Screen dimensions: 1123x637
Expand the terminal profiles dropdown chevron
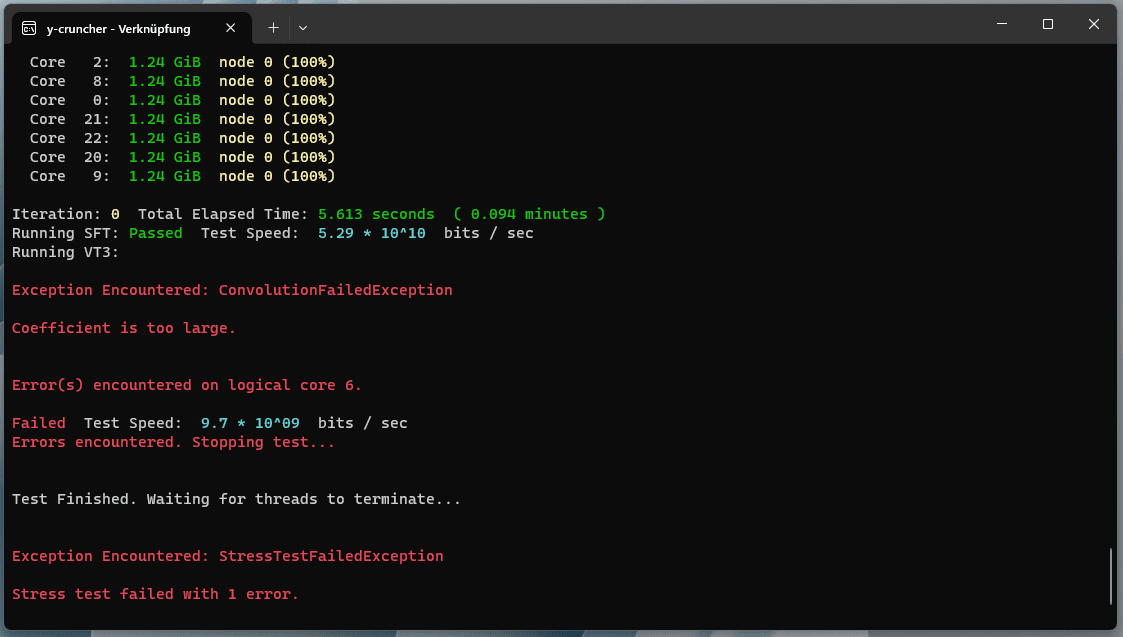[303, 28]
